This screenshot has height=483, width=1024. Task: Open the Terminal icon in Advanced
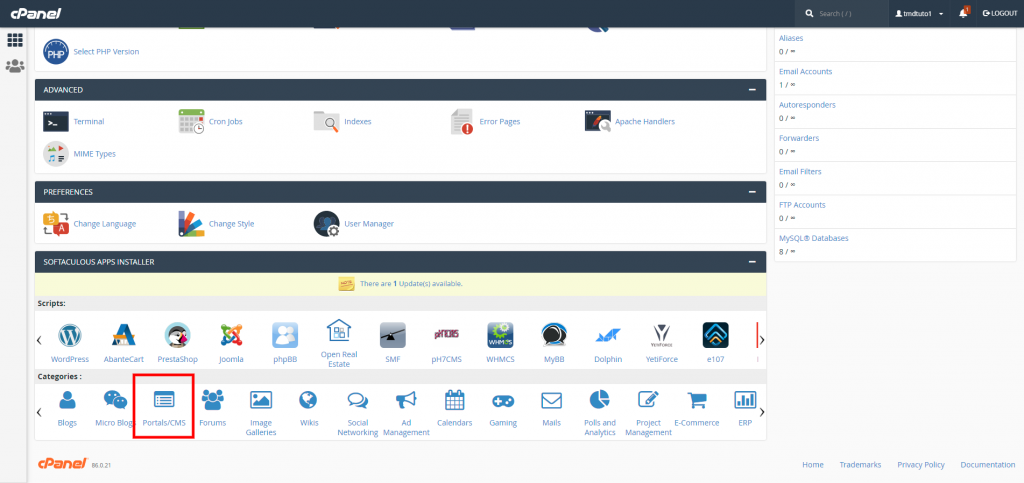[x=56, y=122]
